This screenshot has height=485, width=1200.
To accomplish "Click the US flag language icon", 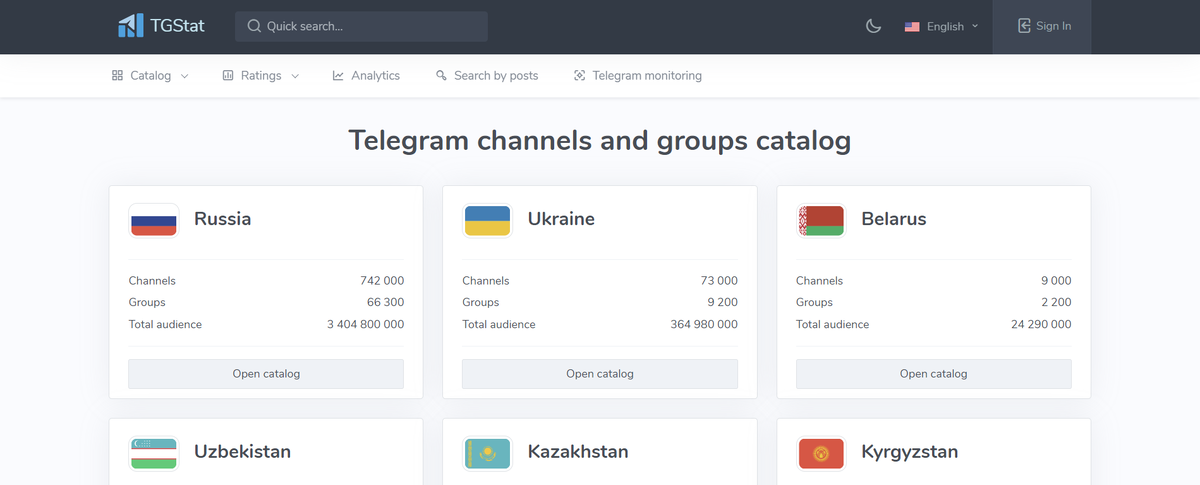I will coord(912,27).
